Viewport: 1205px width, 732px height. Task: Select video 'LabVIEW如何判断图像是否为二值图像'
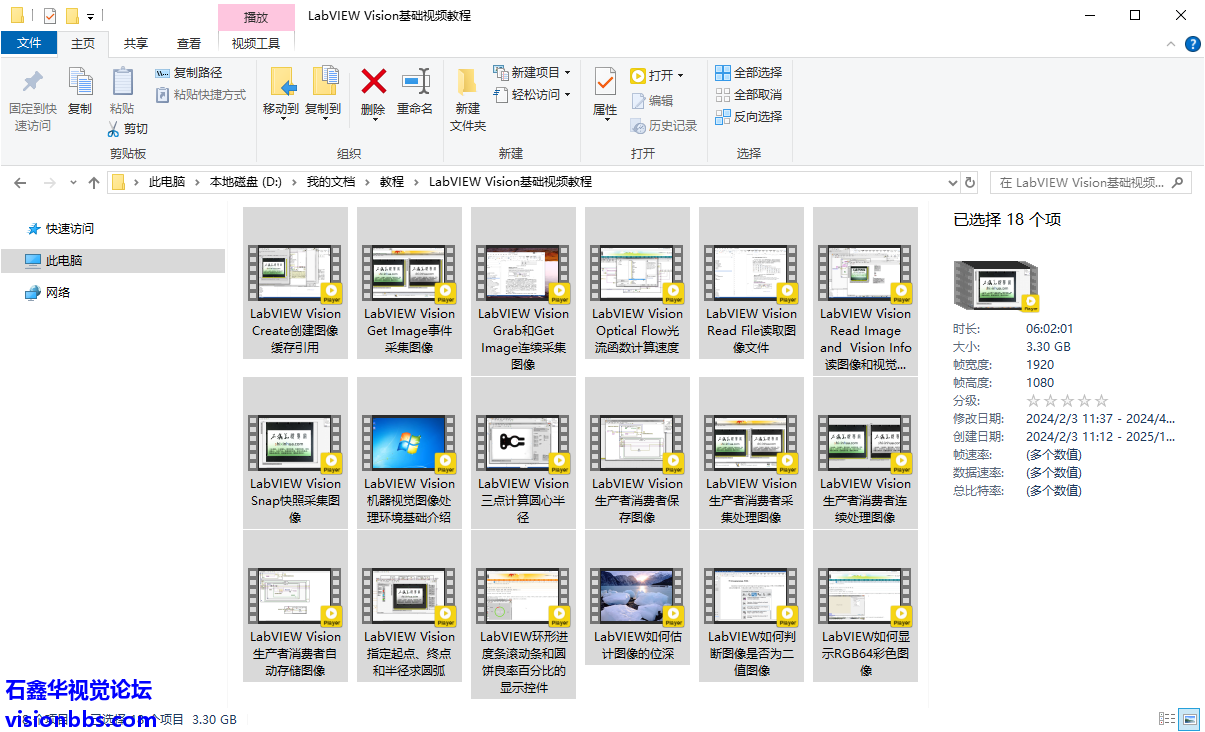751,606
